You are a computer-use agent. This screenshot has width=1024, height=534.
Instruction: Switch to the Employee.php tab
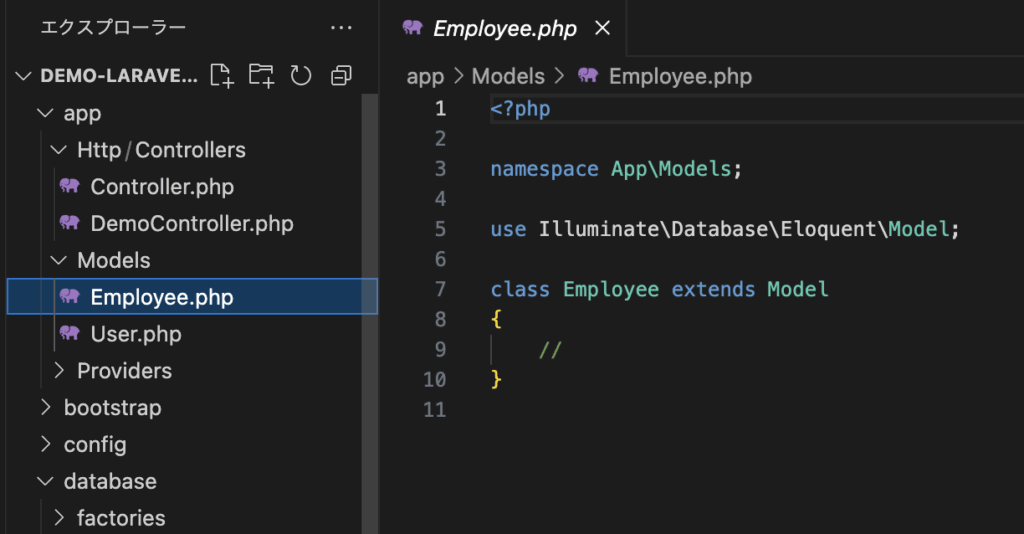pyautogui.click(x=504, y=29)
